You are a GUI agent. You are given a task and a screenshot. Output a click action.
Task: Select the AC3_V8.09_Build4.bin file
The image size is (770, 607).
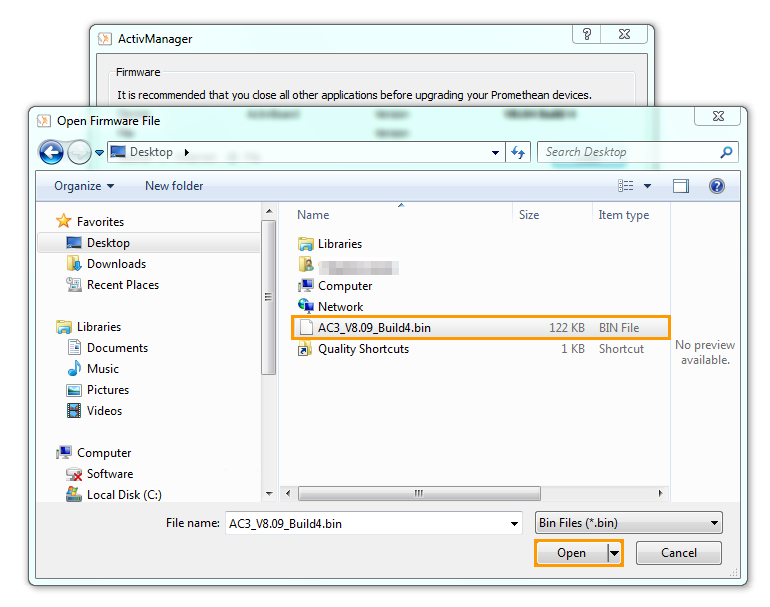[x=375, y=327]
